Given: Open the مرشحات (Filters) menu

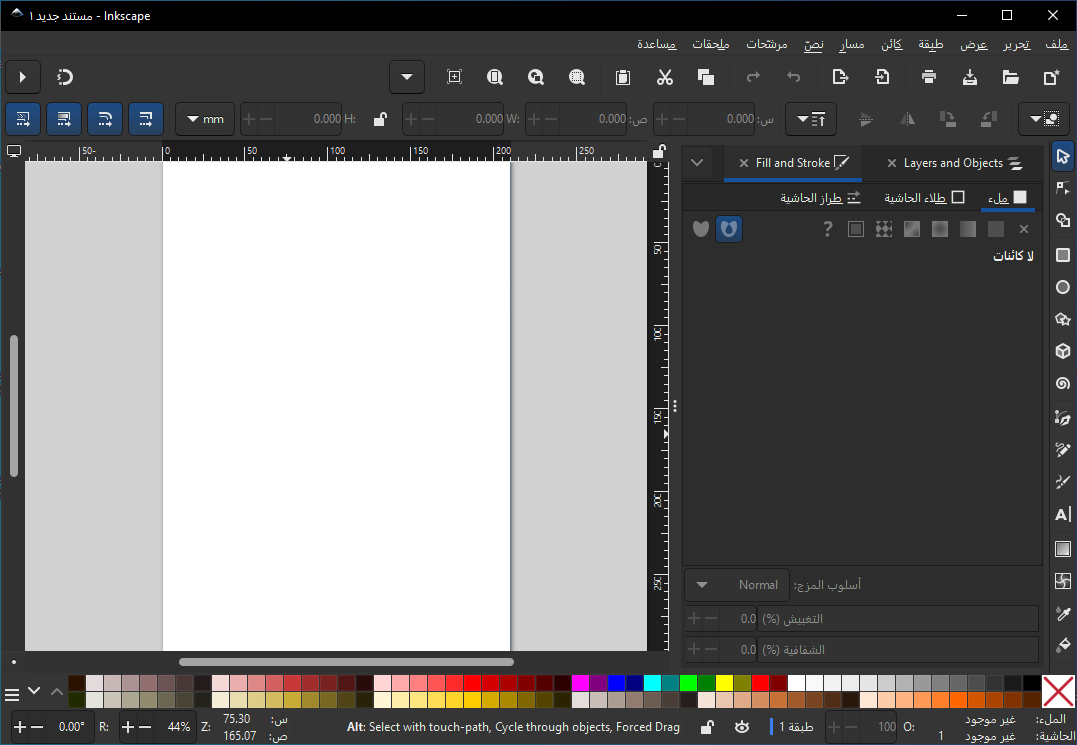Looking at the screenshot, I should [x=767, y=45].
